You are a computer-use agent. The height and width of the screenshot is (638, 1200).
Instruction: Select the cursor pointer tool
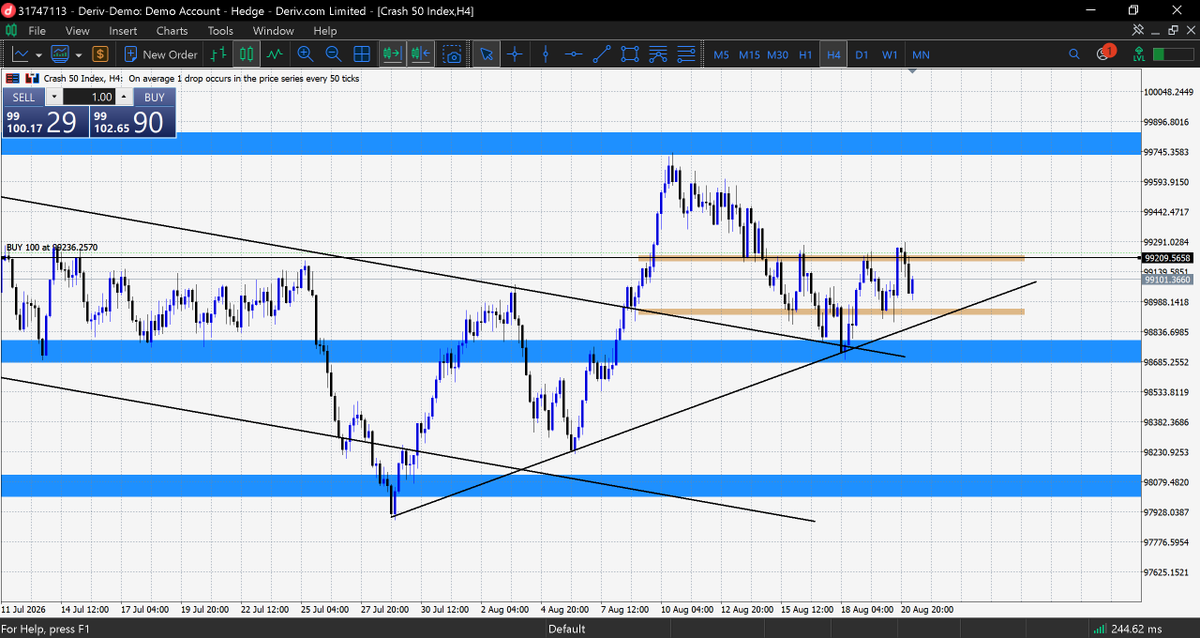487,54
